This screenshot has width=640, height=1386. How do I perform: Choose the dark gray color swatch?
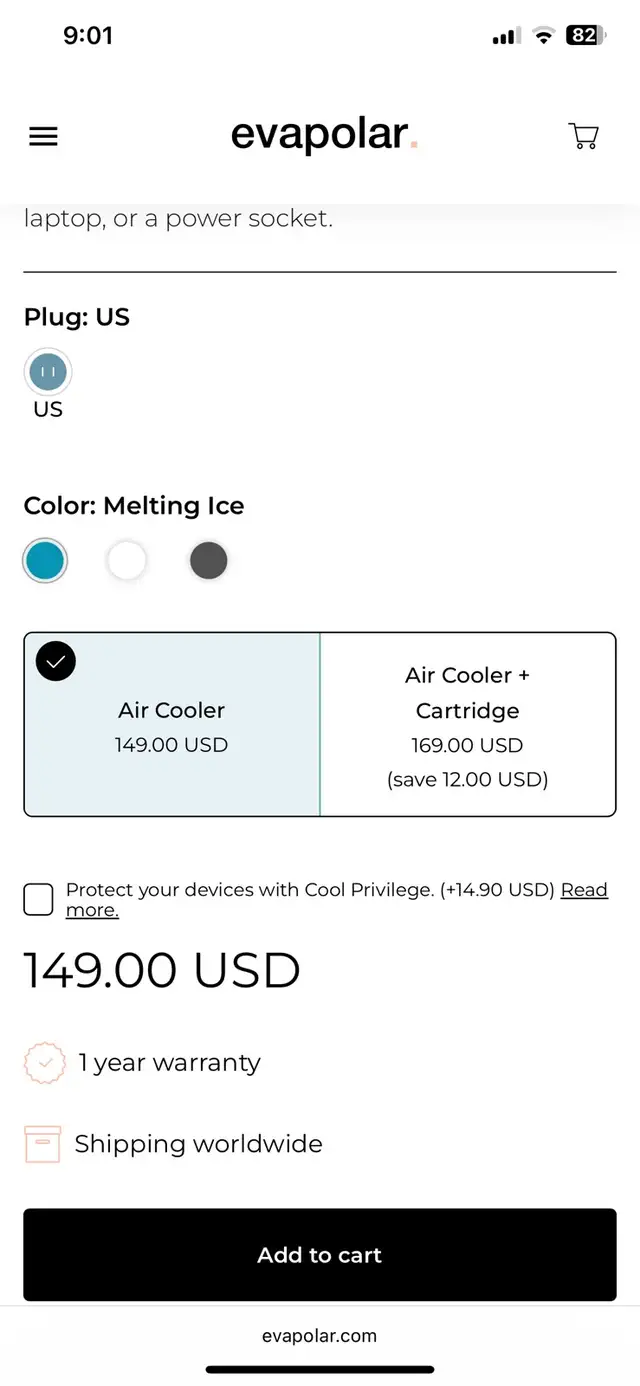(208, 561)
